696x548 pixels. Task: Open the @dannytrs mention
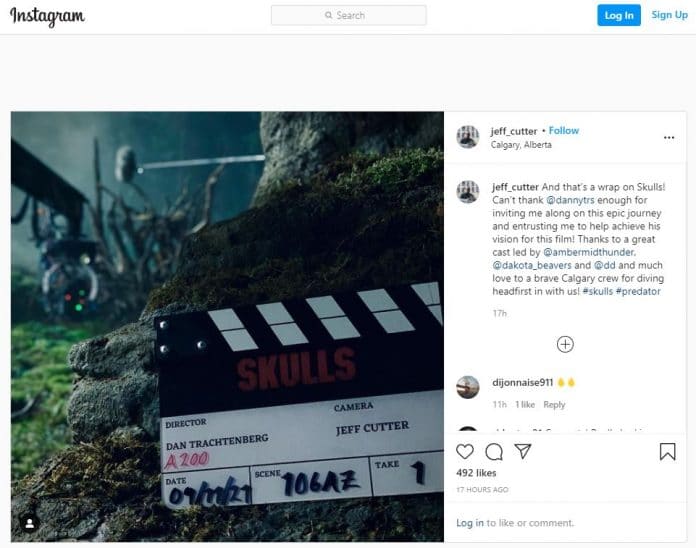570,200
